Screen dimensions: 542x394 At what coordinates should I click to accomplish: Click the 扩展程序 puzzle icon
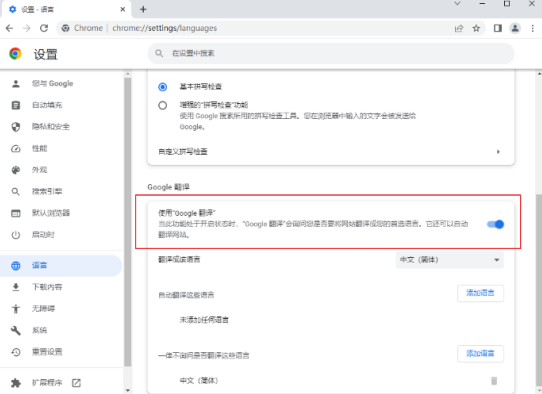(16, 383)
